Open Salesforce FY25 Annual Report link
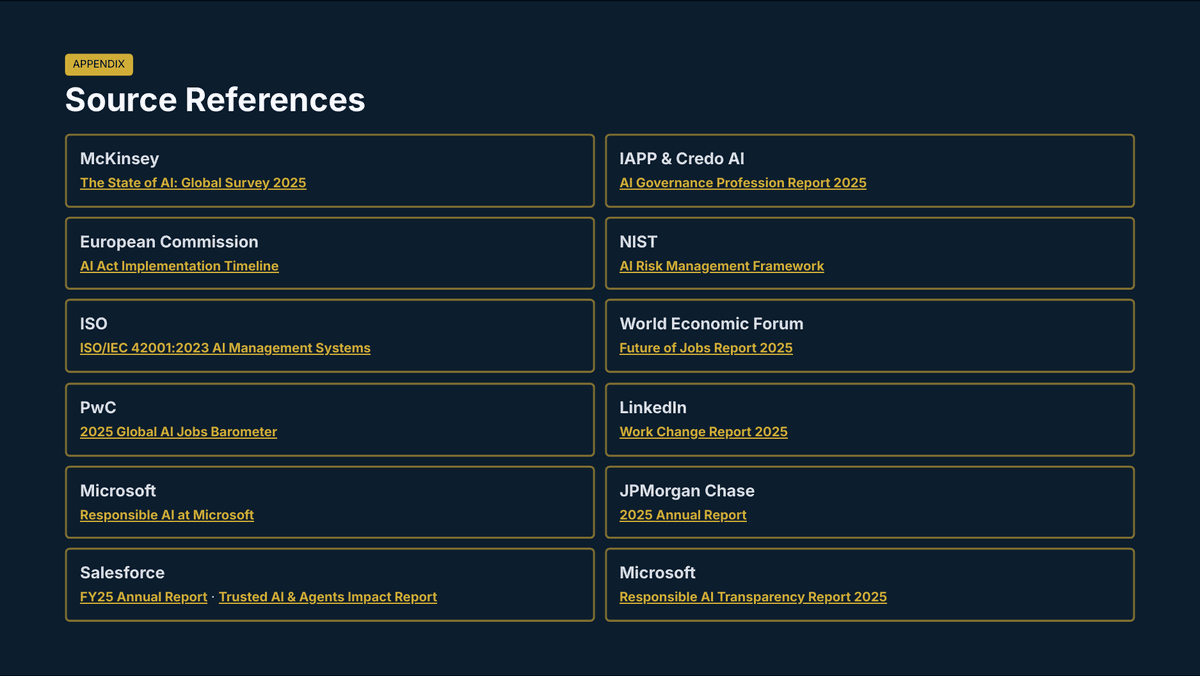The image size is (1200, 676). pos(143,597)
